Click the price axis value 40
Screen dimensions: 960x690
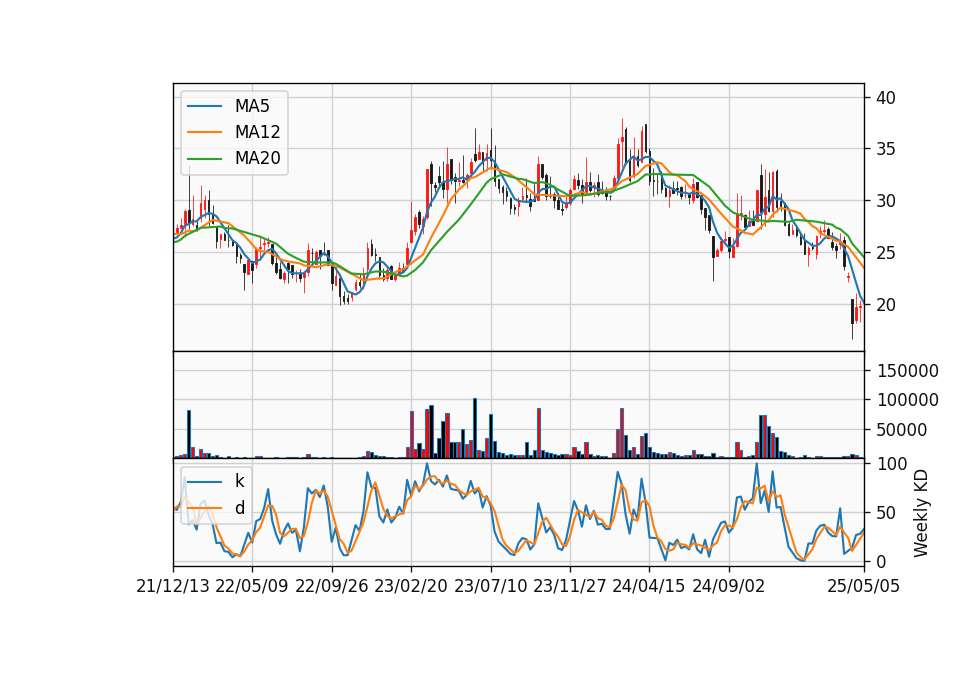(x=885, y=98)
